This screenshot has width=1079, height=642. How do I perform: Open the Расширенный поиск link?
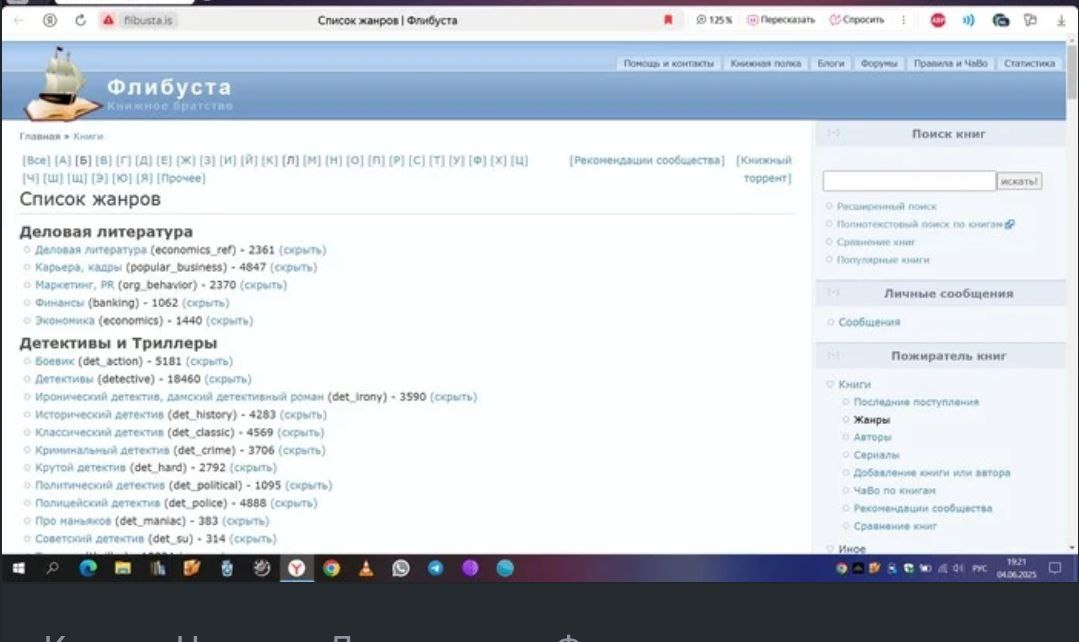[886, 206]
